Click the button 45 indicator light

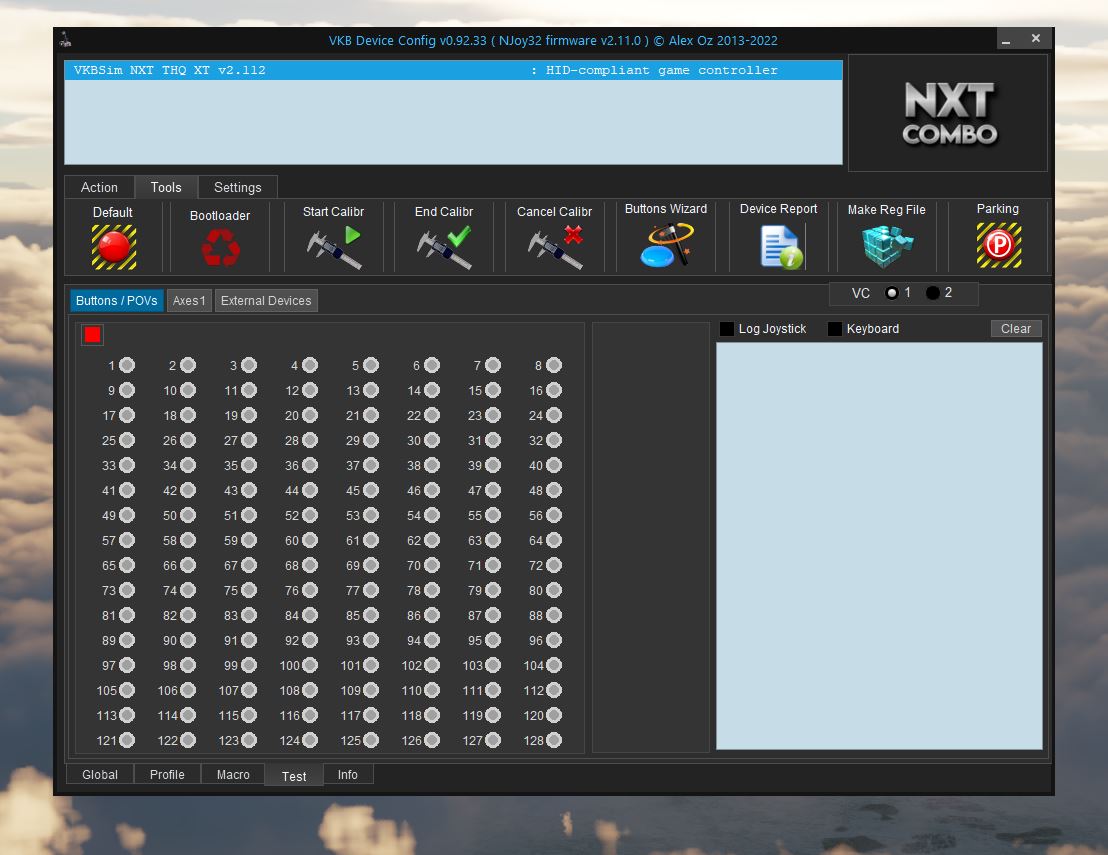[x=371, y=490]
